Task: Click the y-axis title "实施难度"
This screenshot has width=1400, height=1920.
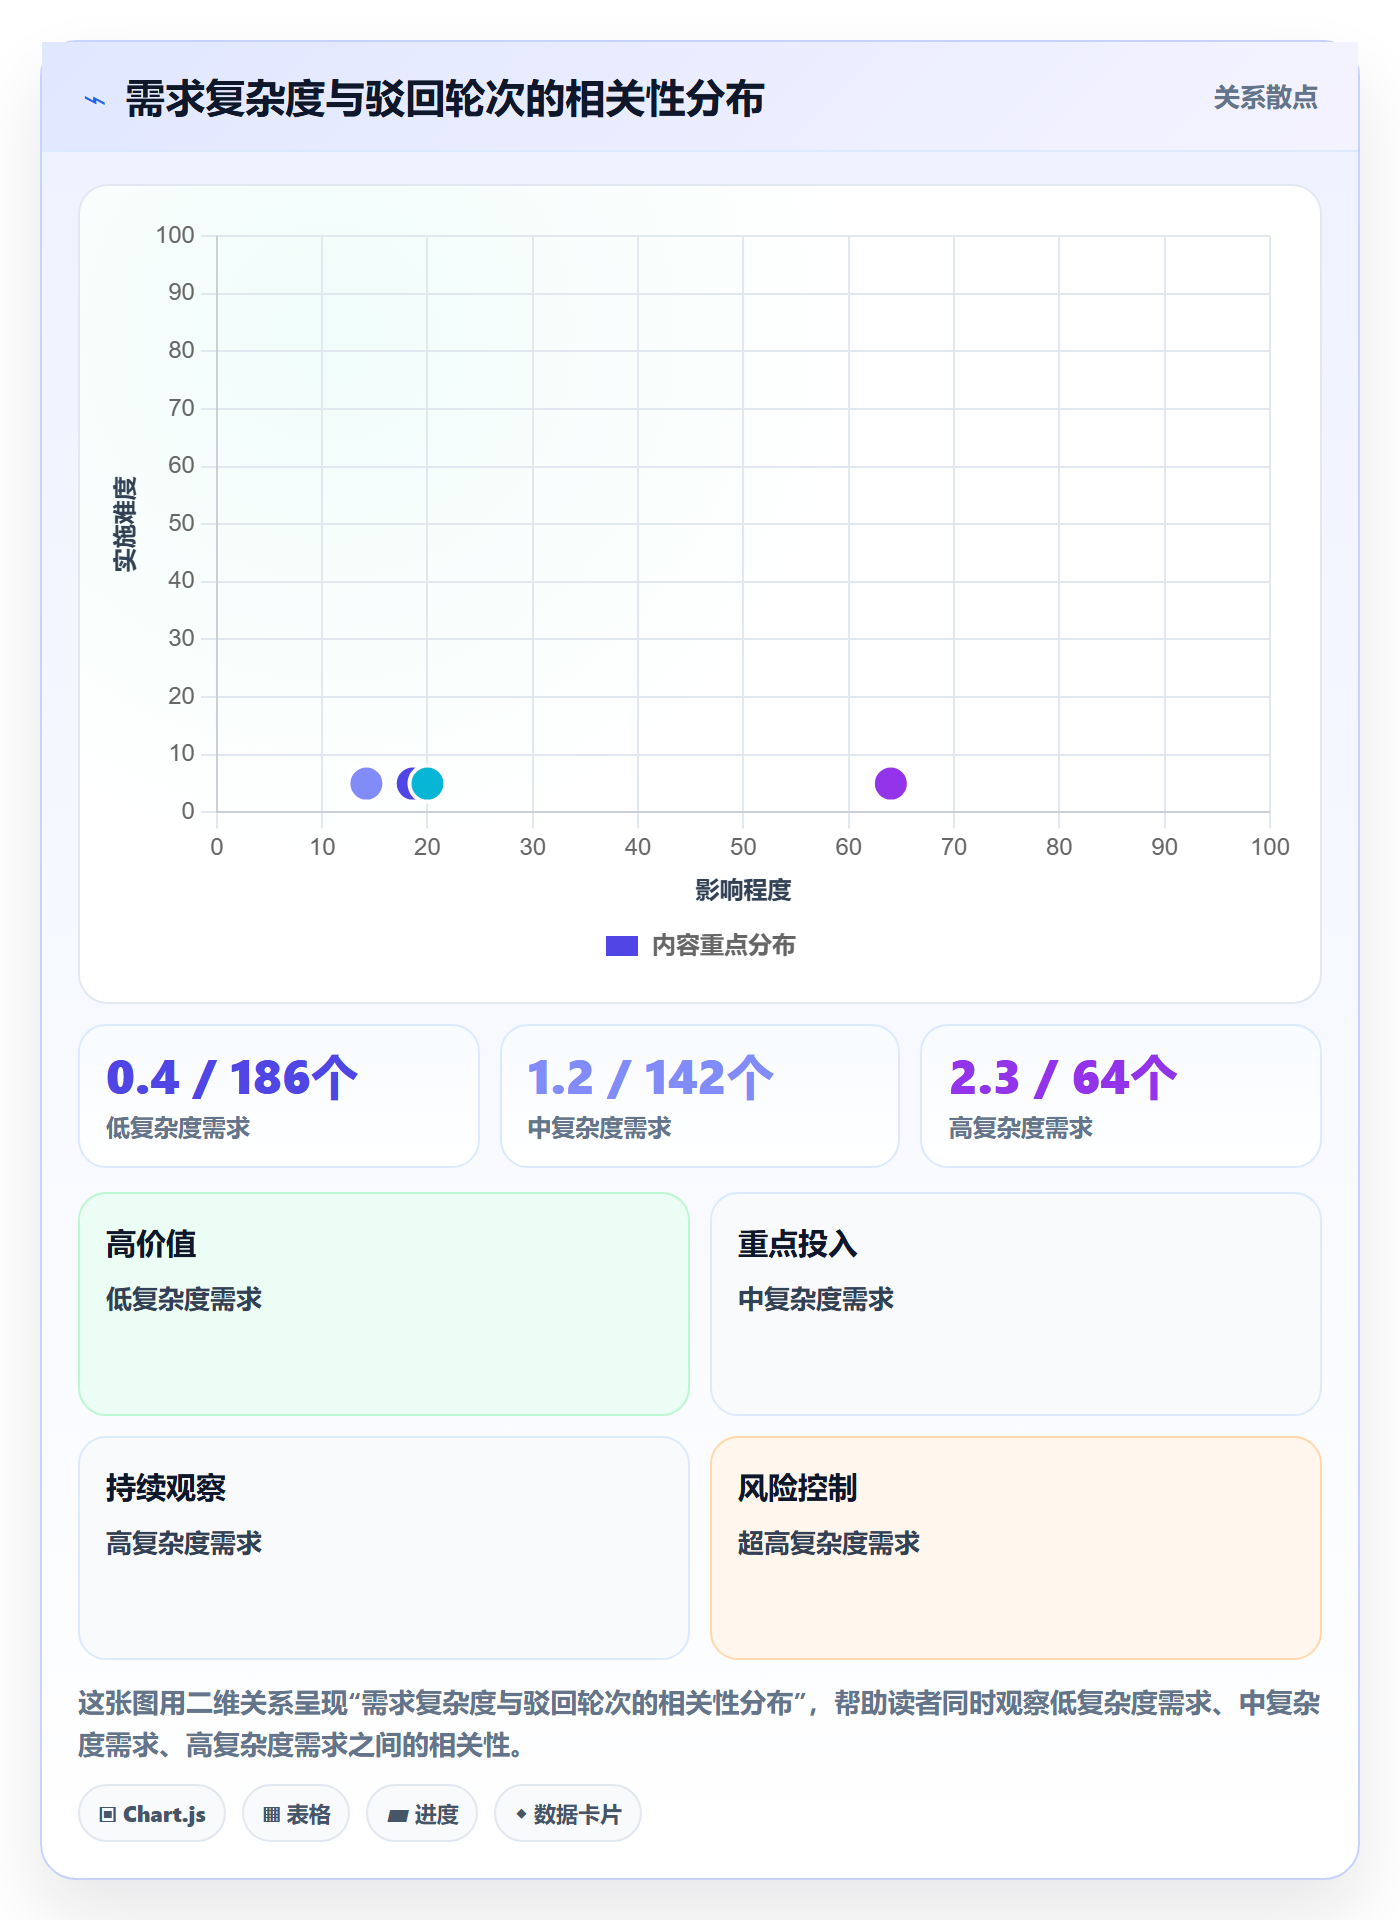Action: tap(125, 524)
